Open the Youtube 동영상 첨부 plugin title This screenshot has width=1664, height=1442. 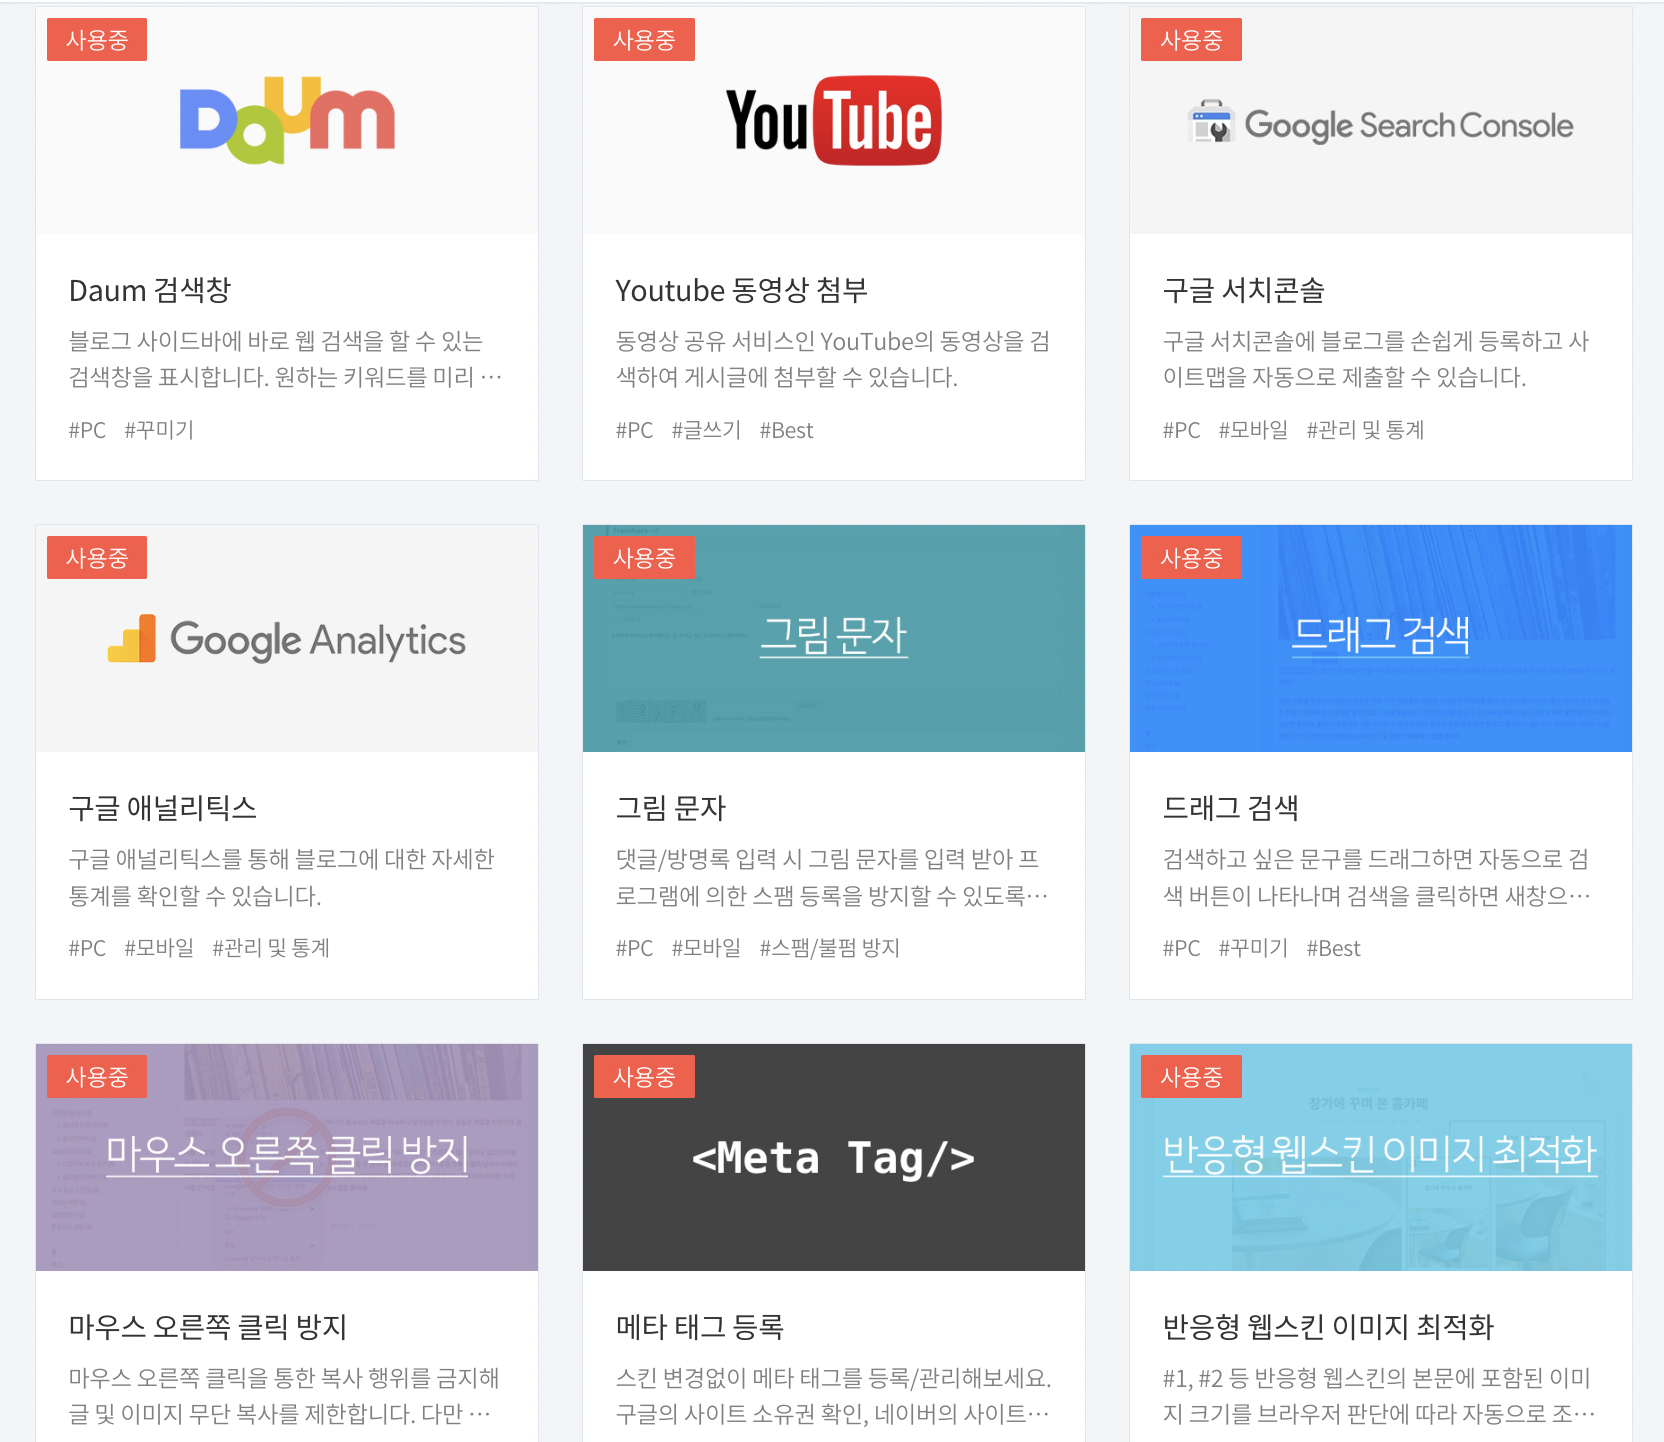point(741,290)
